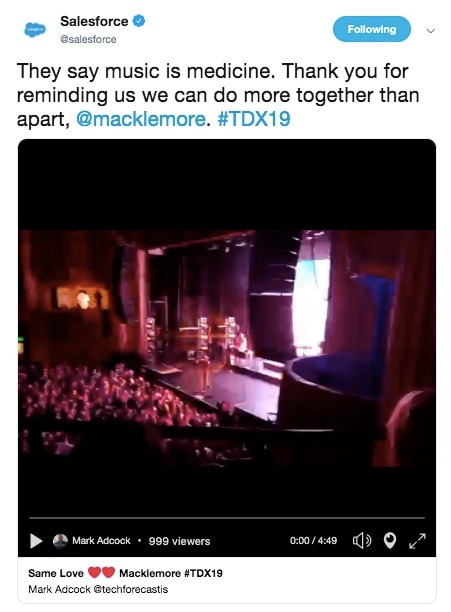Seek along the video progress bar
The image size is (451, 612).
point(227,518)
